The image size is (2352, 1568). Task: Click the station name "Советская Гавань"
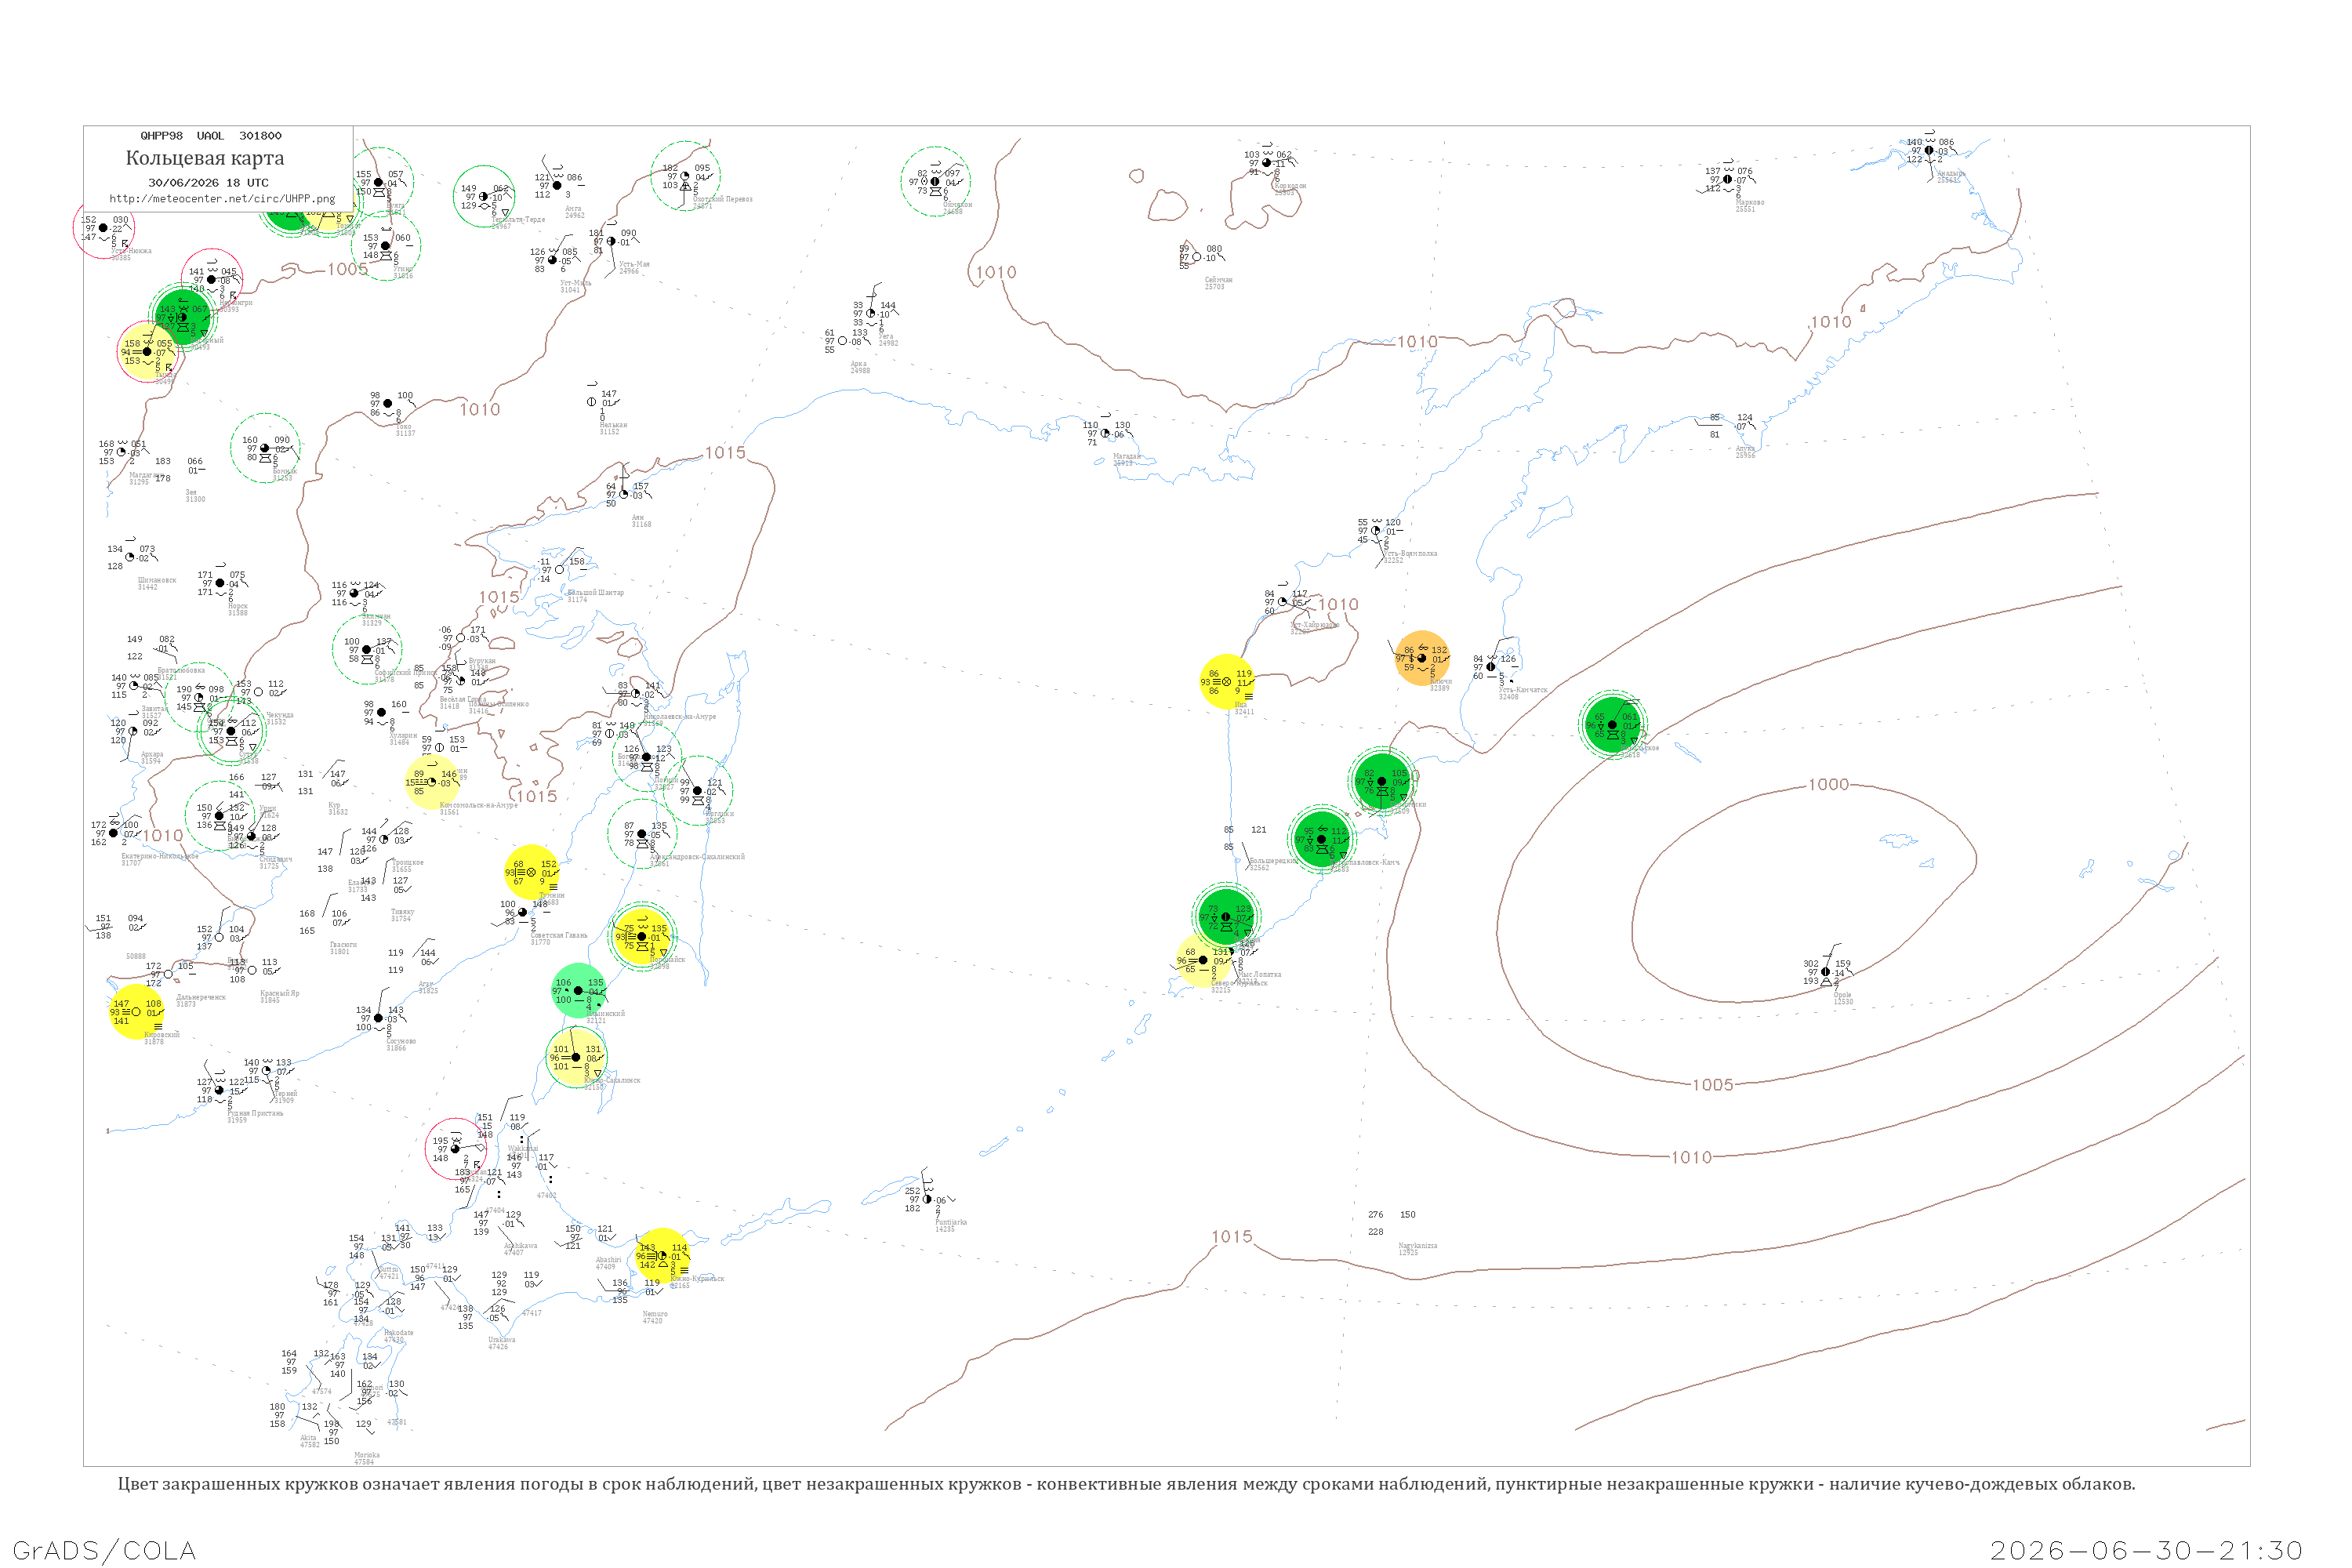[x=559, y=935]
